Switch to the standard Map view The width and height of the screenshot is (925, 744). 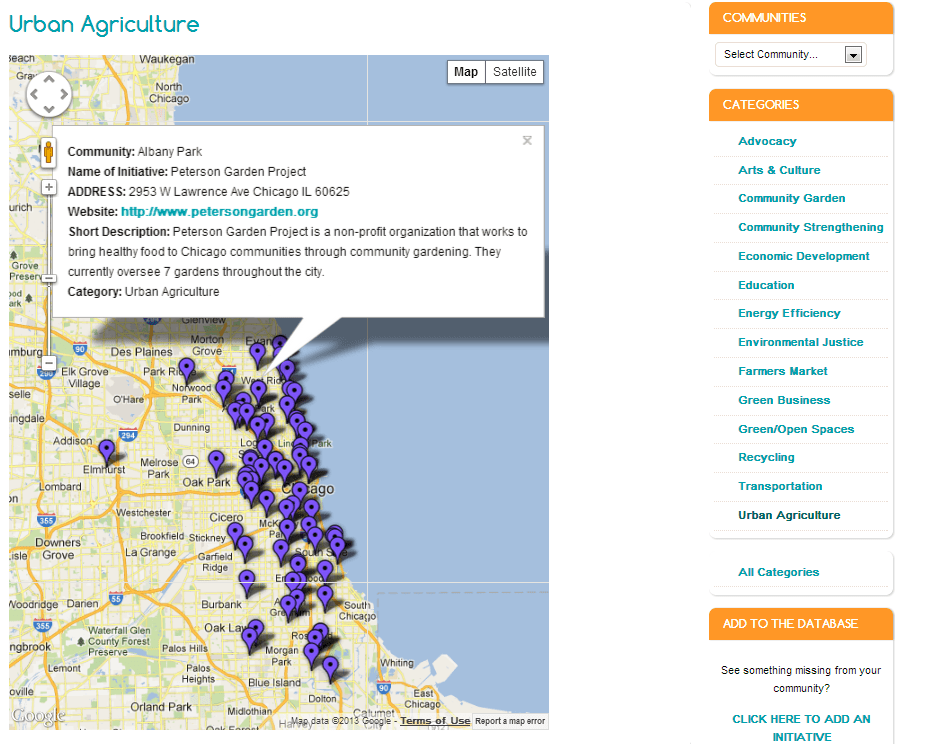[466, 72]
